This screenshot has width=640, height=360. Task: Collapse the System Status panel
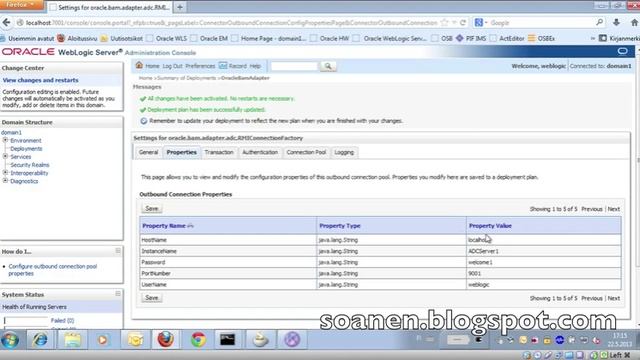(118, 293)
